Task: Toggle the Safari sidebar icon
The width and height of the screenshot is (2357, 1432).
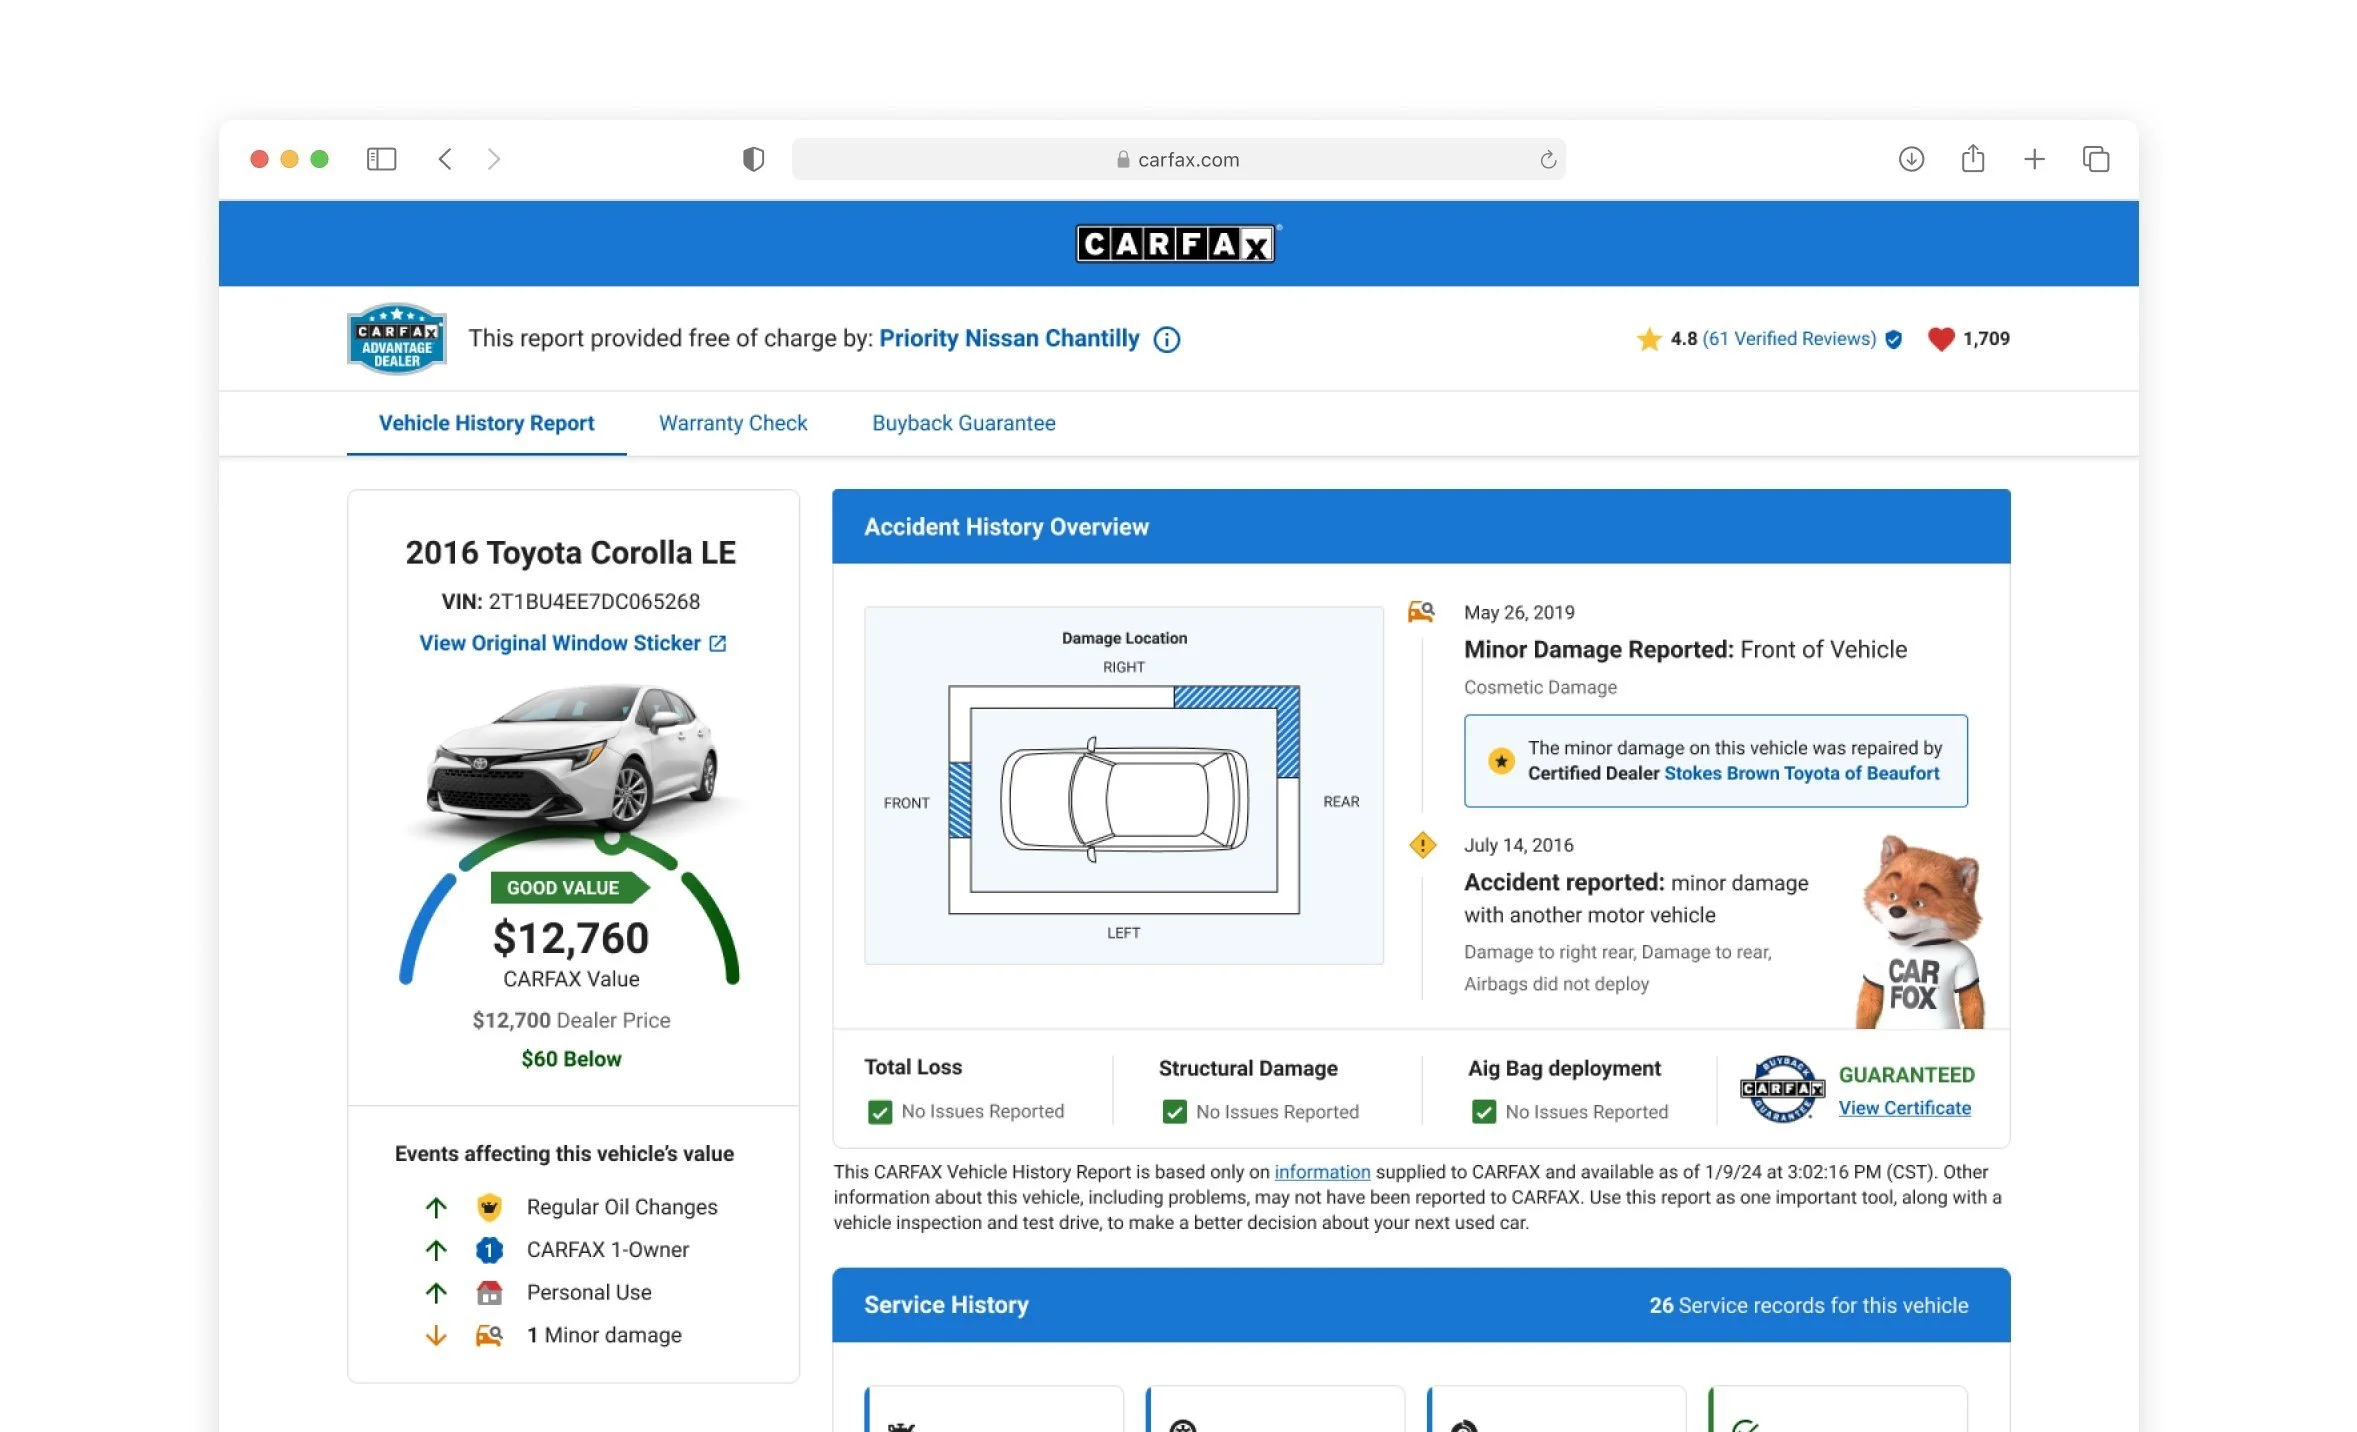Action: [381, 159]
